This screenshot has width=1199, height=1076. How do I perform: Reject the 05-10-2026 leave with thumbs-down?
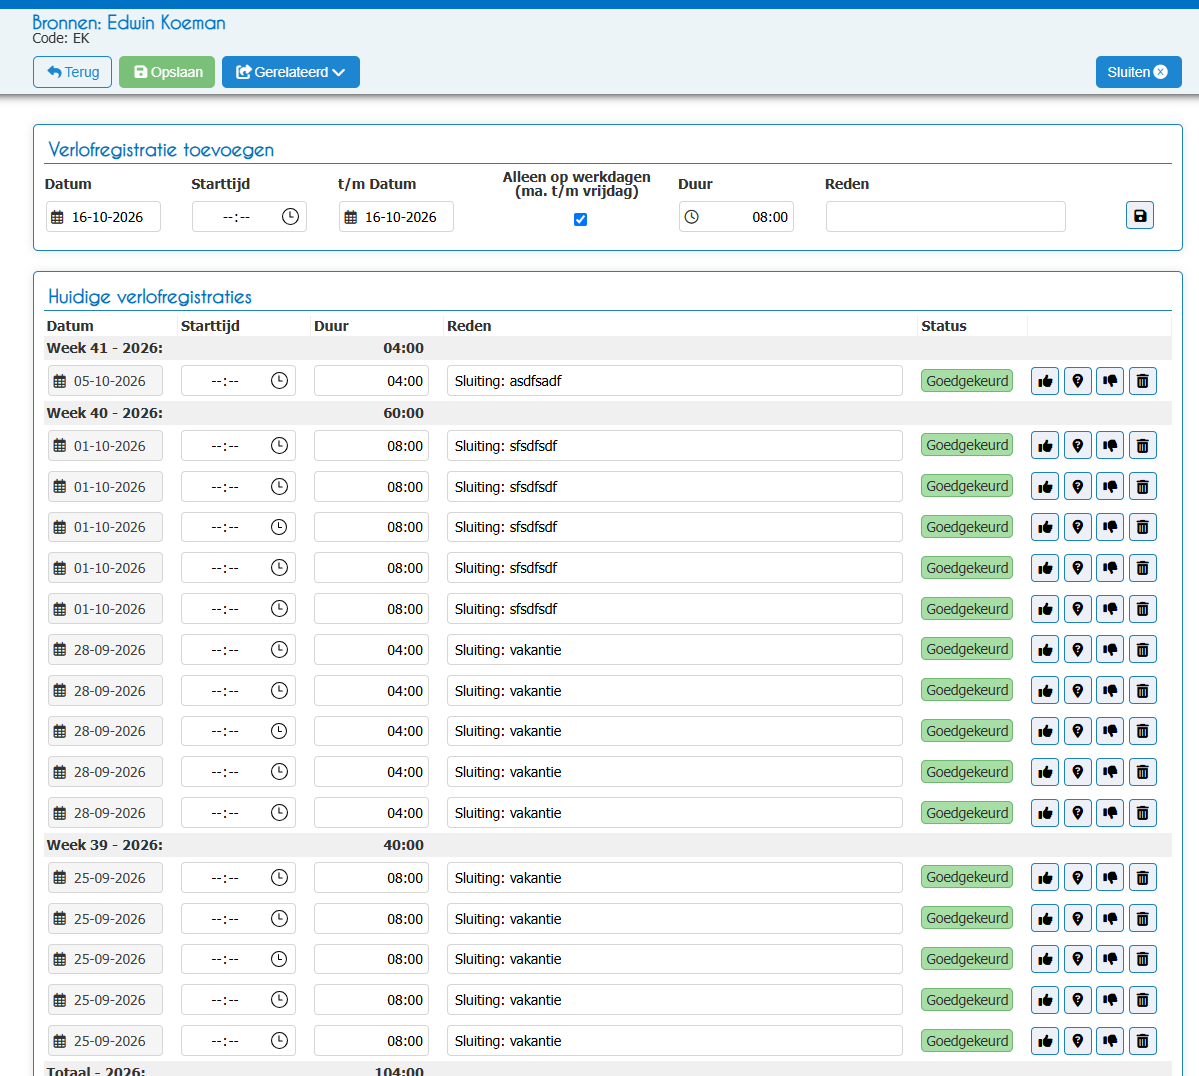1110,381
